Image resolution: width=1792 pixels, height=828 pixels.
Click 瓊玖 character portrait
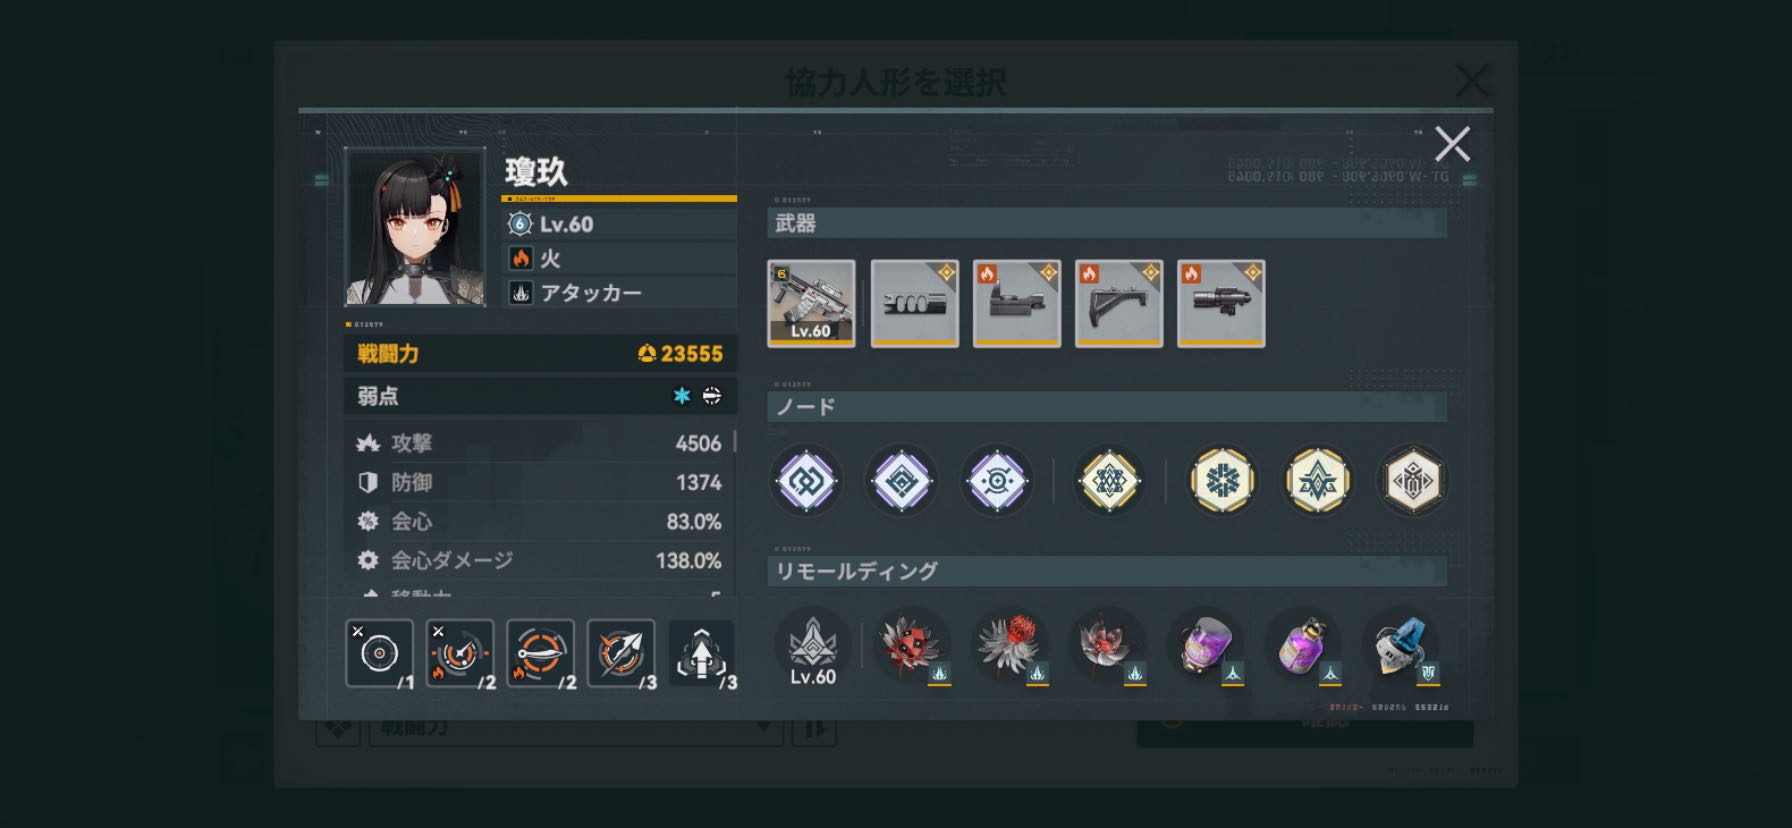pyautogui.click(x=415, y=226)
